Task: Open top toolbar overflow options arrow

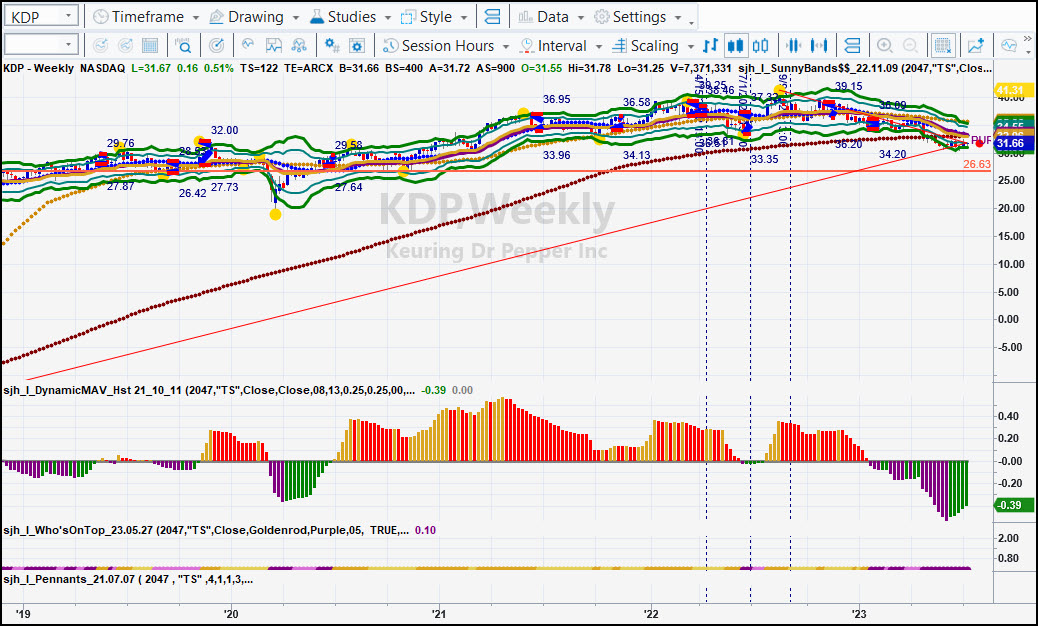Action: click(692, 23)
